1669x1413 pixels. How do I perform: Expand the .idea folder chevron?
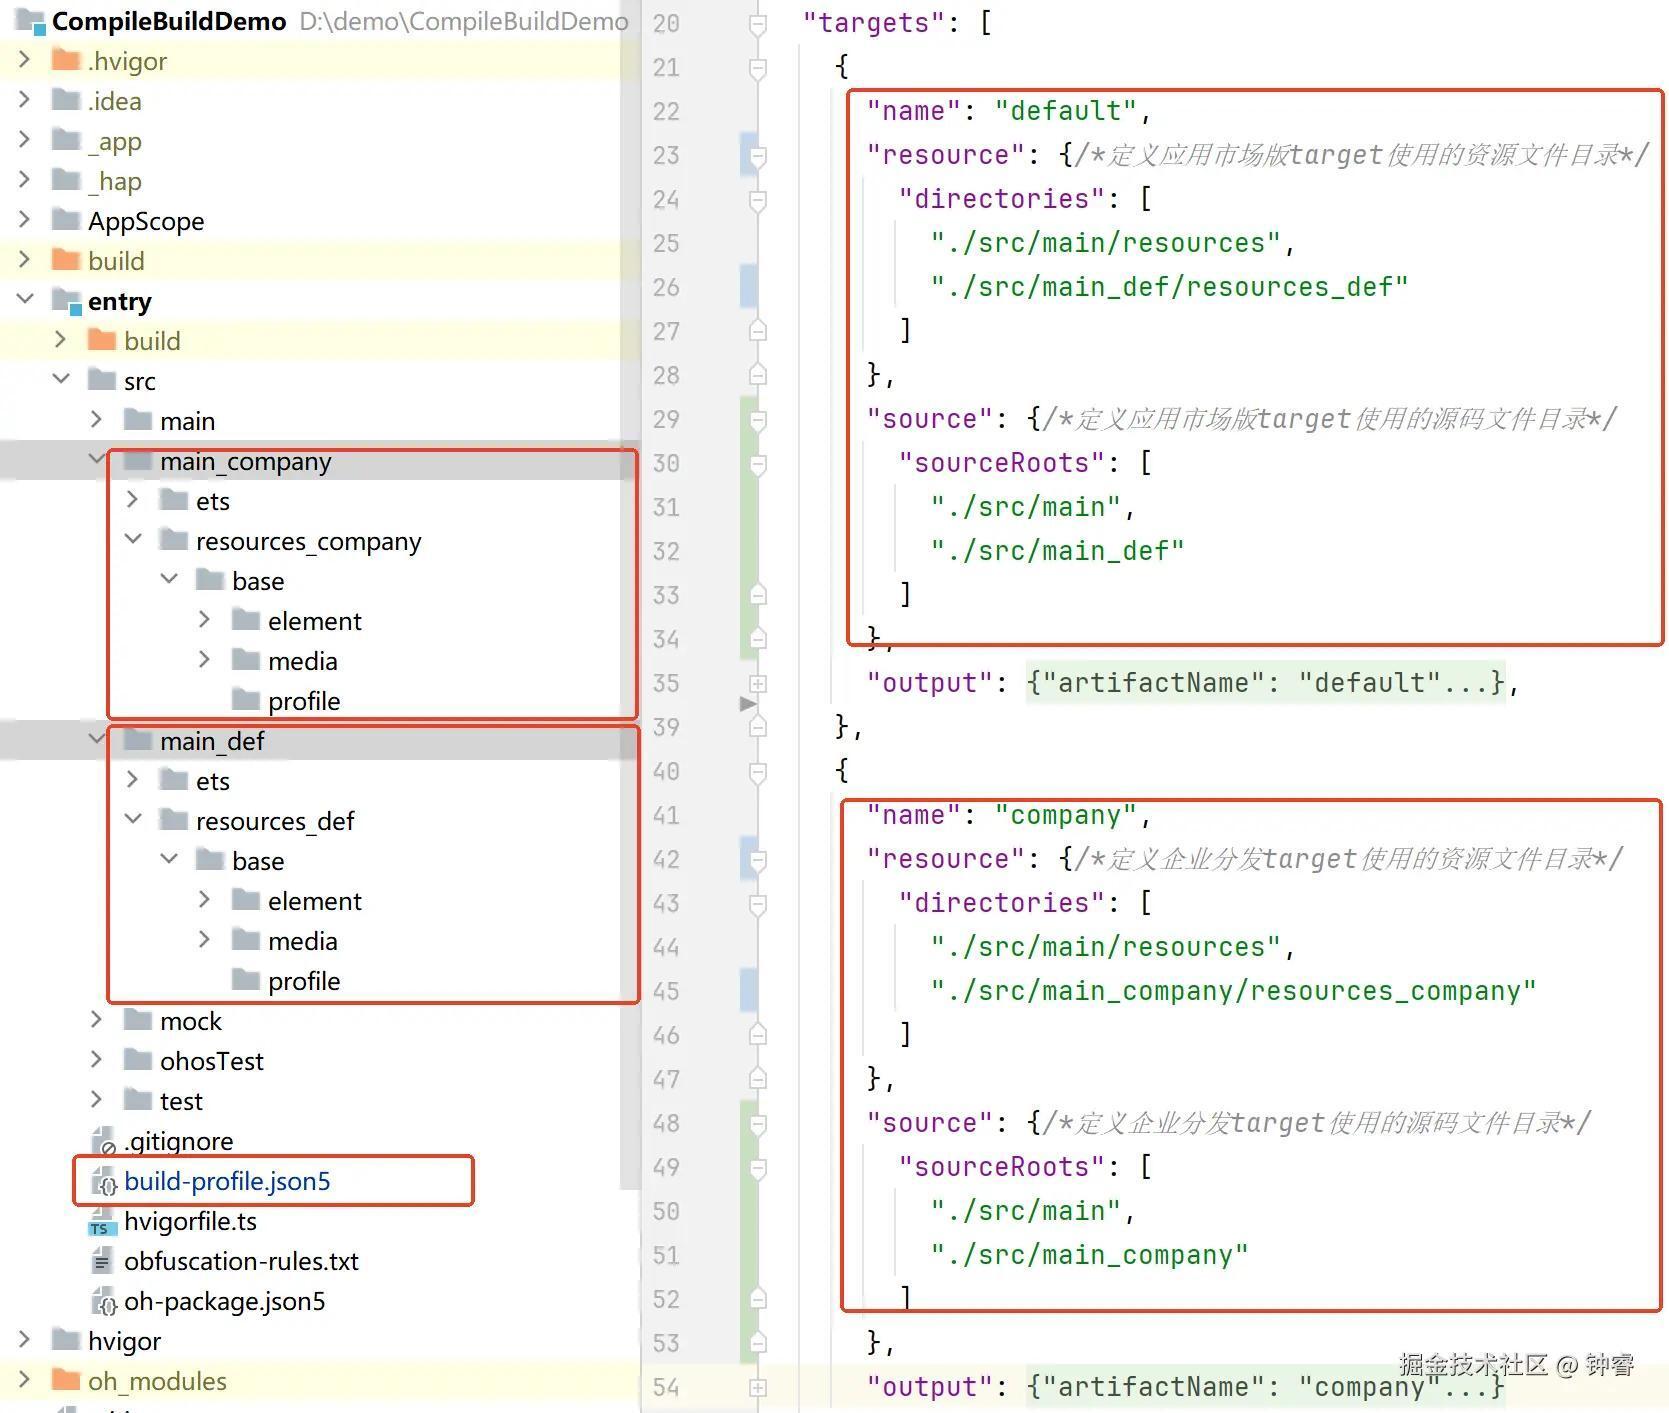pyautogui.click(x=24, y=100)
